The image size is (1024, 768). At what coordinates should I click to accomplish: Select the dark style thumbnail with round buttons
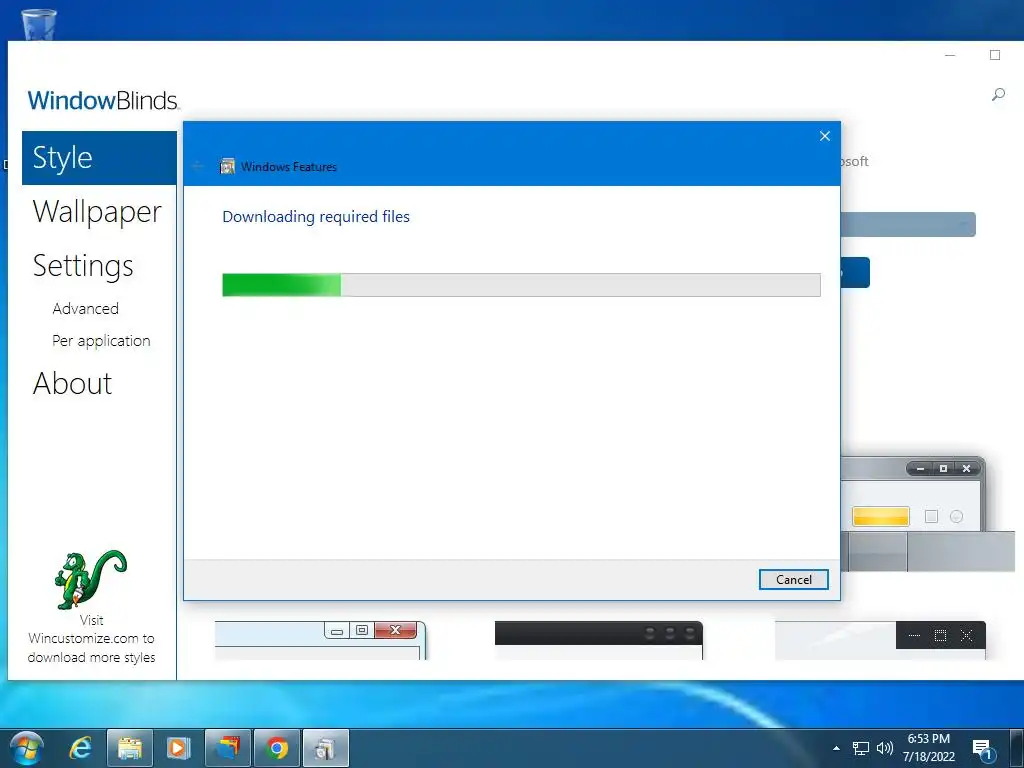[x=599, y=640]
